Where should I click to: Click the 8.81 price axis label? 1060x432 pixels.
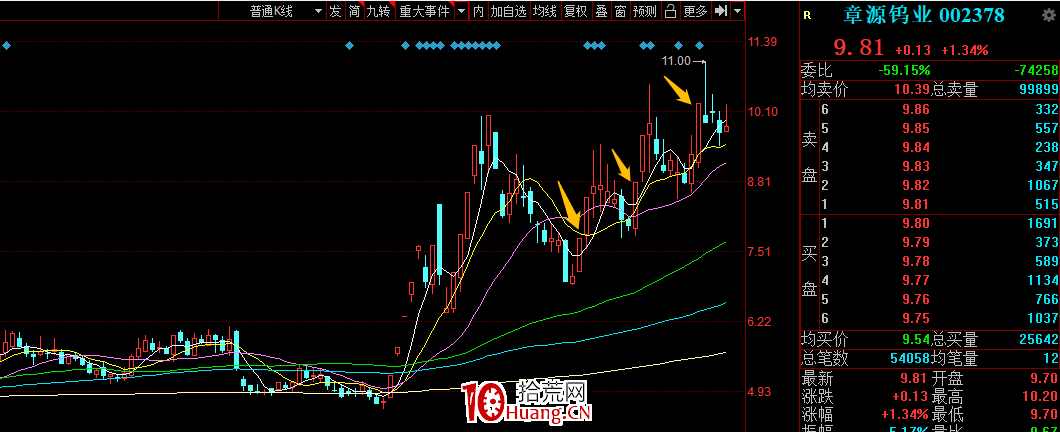(x=758, y=182)
